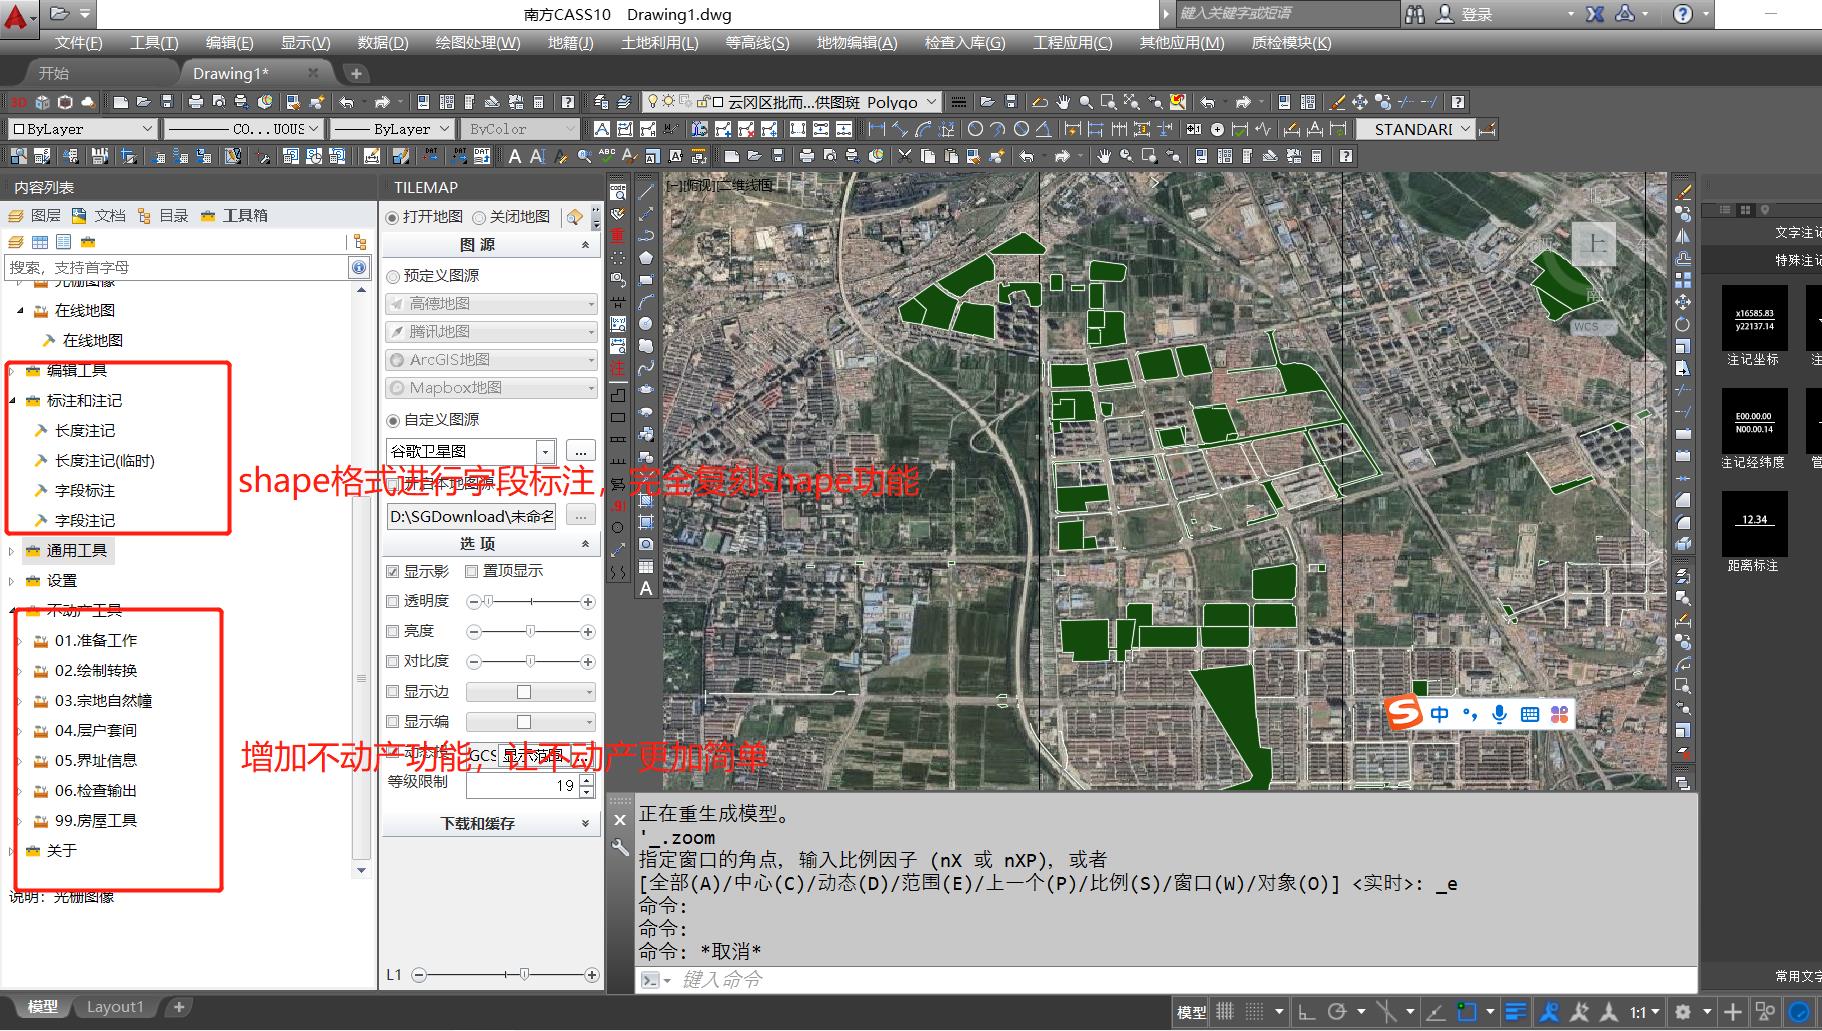1822x1031 pixels.
Task: Switch to the 工具箱 tab
Action: pos(234,215)
